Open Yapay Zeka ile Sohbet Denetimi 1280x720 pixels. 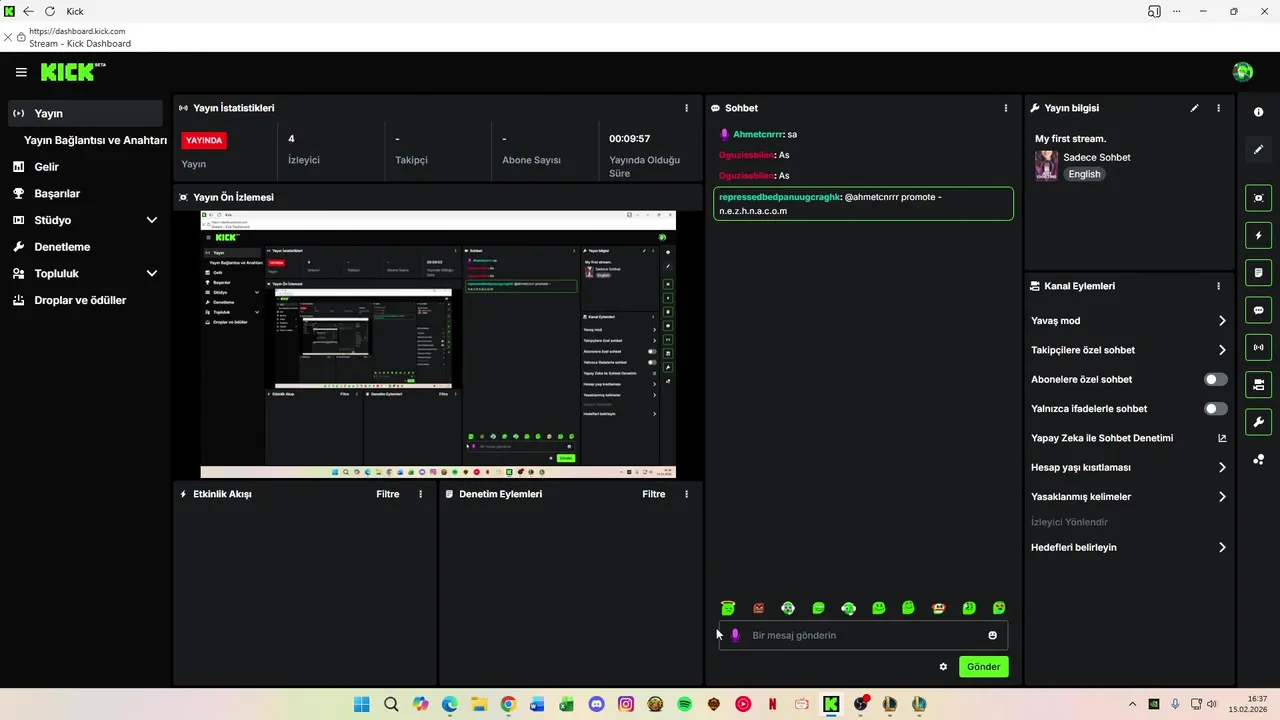[1102, 438]
